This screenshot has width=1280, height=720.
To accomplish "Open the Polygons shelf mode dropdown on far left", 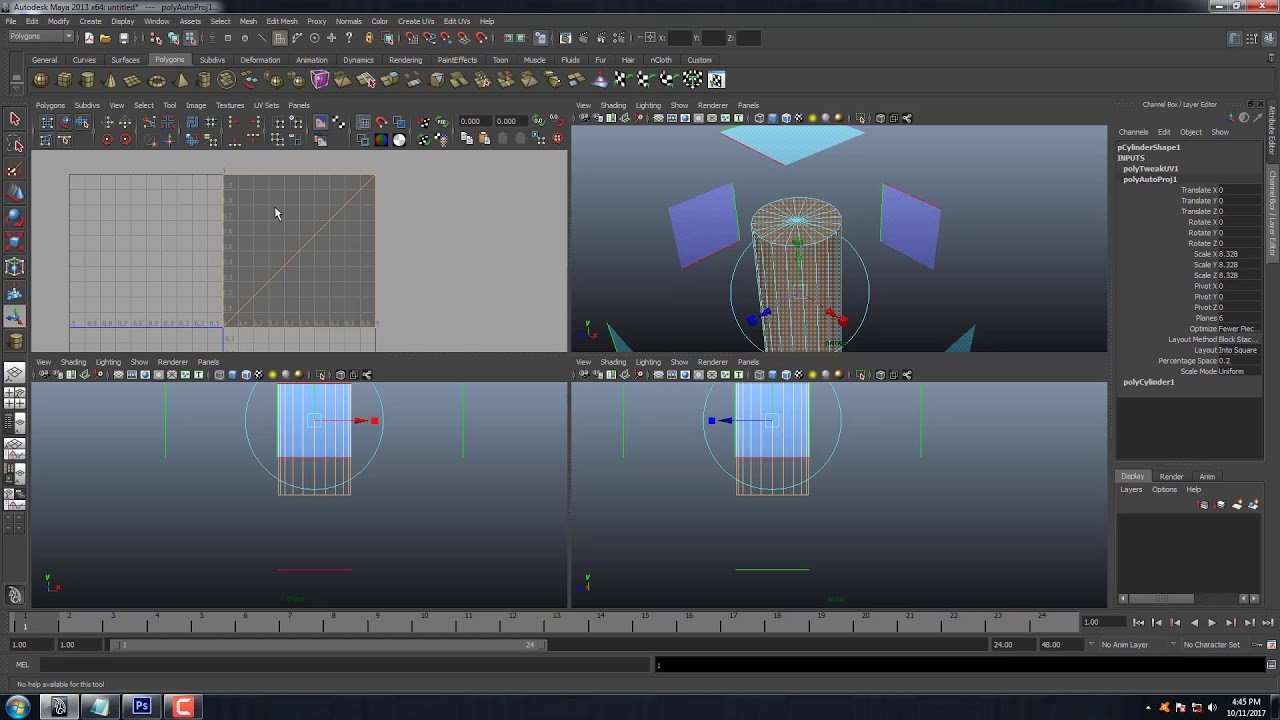I will click(38, 36).
